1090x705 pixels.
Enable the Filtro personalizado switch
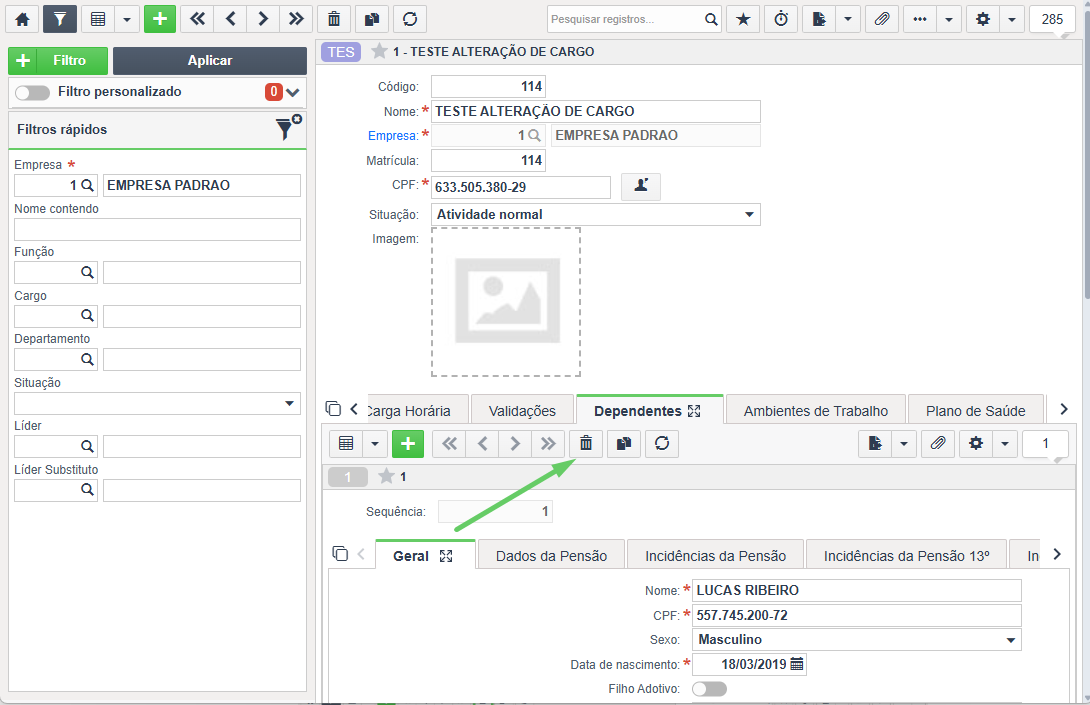(x=33, y=92)
